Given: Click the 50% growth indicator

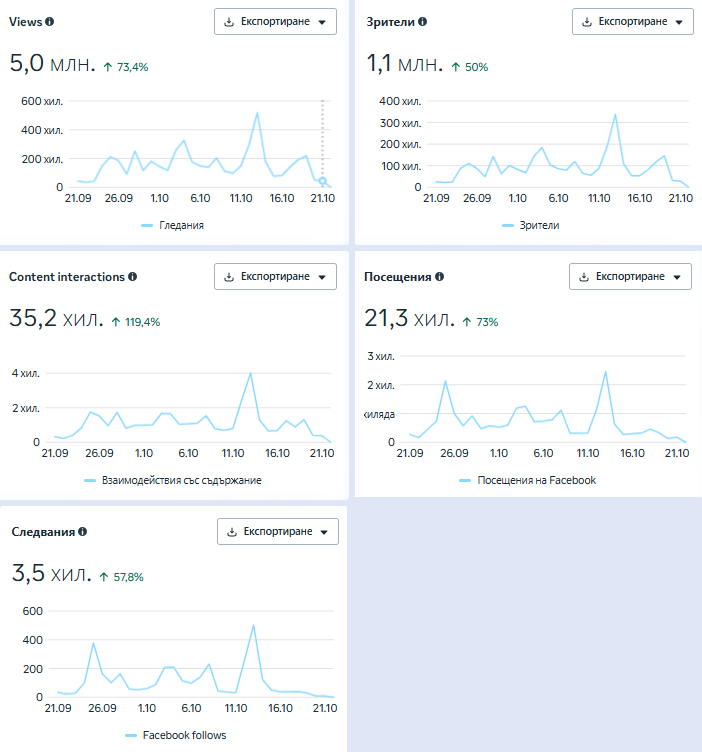Looking at the screenshot, I should click(470, 67).
